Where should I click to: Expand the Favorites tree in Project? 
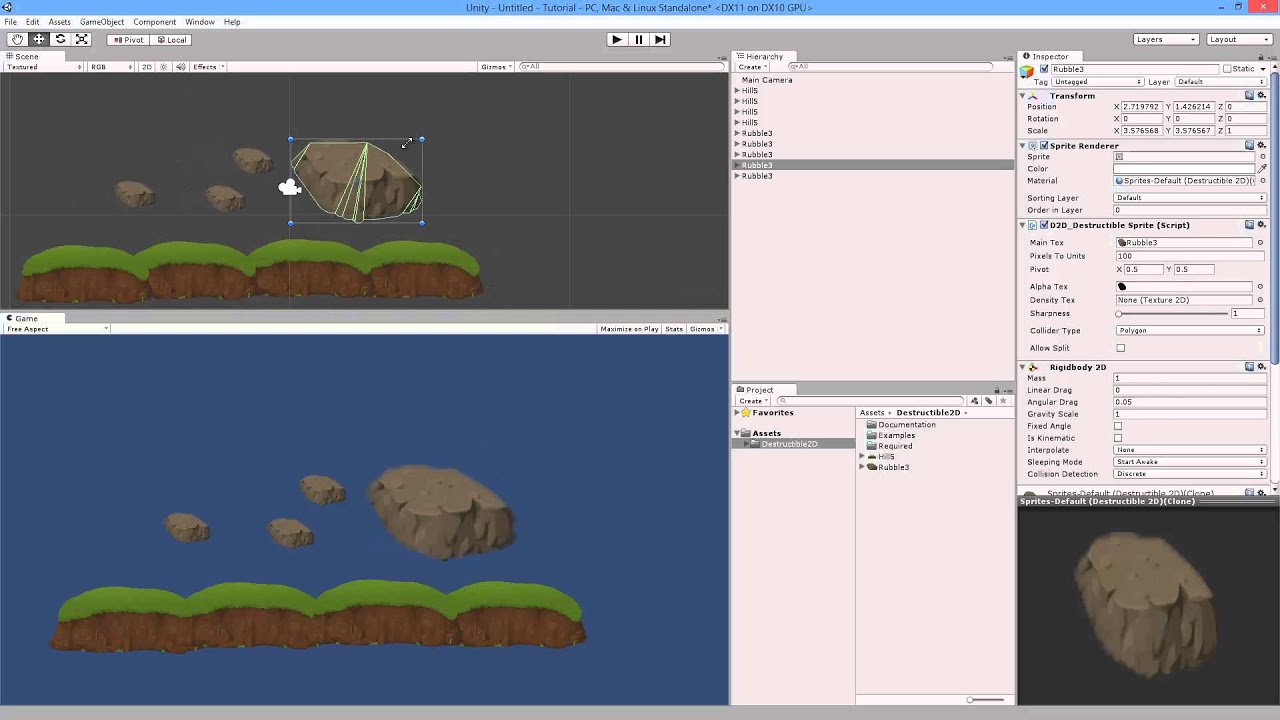pyautogui.click(x=738, y=412)
